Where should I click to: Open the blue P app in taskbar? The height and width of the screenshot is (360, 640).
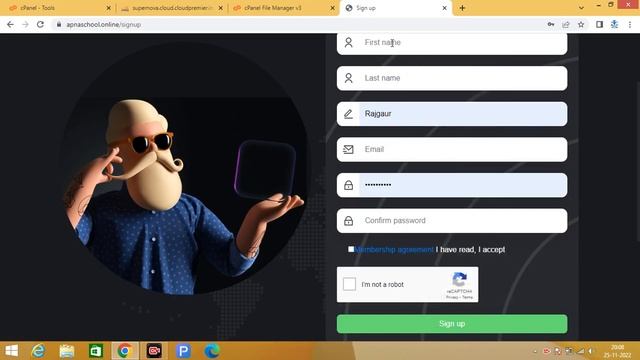point(183,351)
